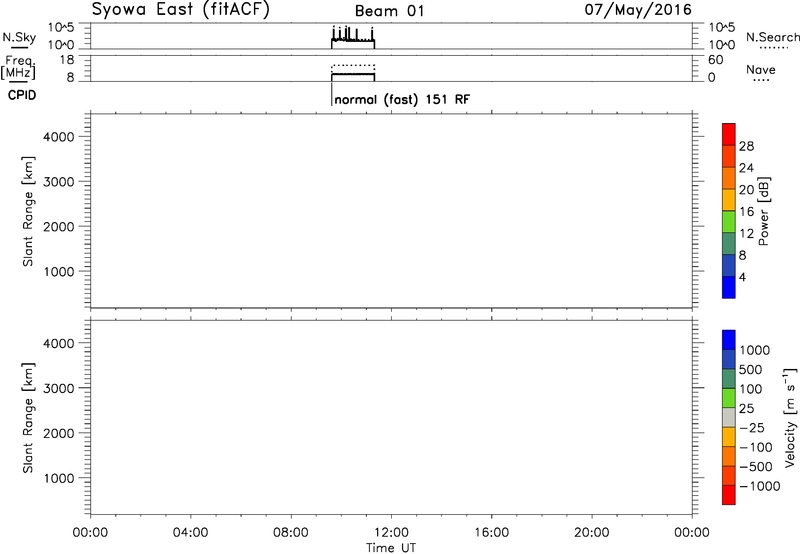Click the '04:00' time tick label

[190, 533]
